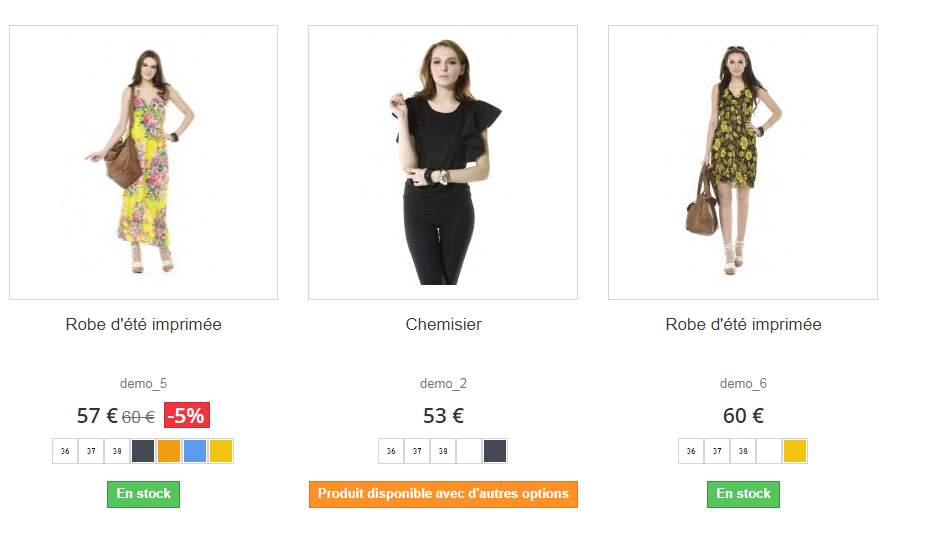Viewport: 934px width, 544px height.
Task: Click the demo_5 product's Robe d'été imprimée title
Action: coord(143,324)
